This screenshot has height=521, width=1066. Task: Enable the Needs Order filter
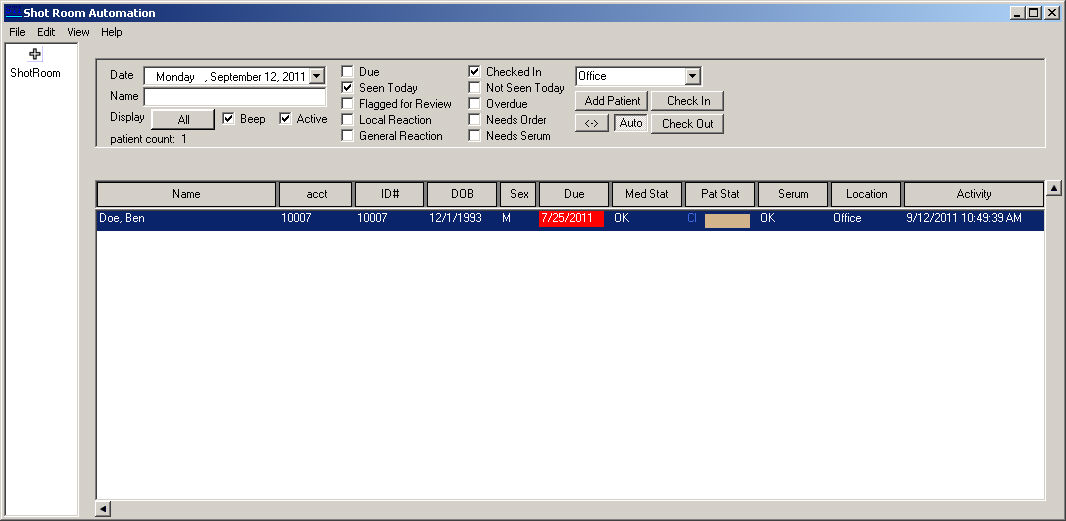coord(475,120)
